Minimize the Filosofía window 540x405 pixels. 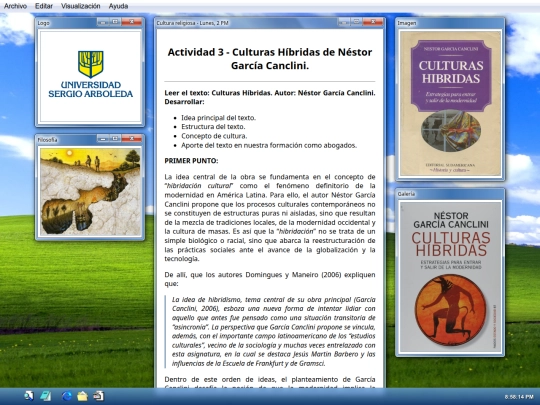tap(103, 138)
